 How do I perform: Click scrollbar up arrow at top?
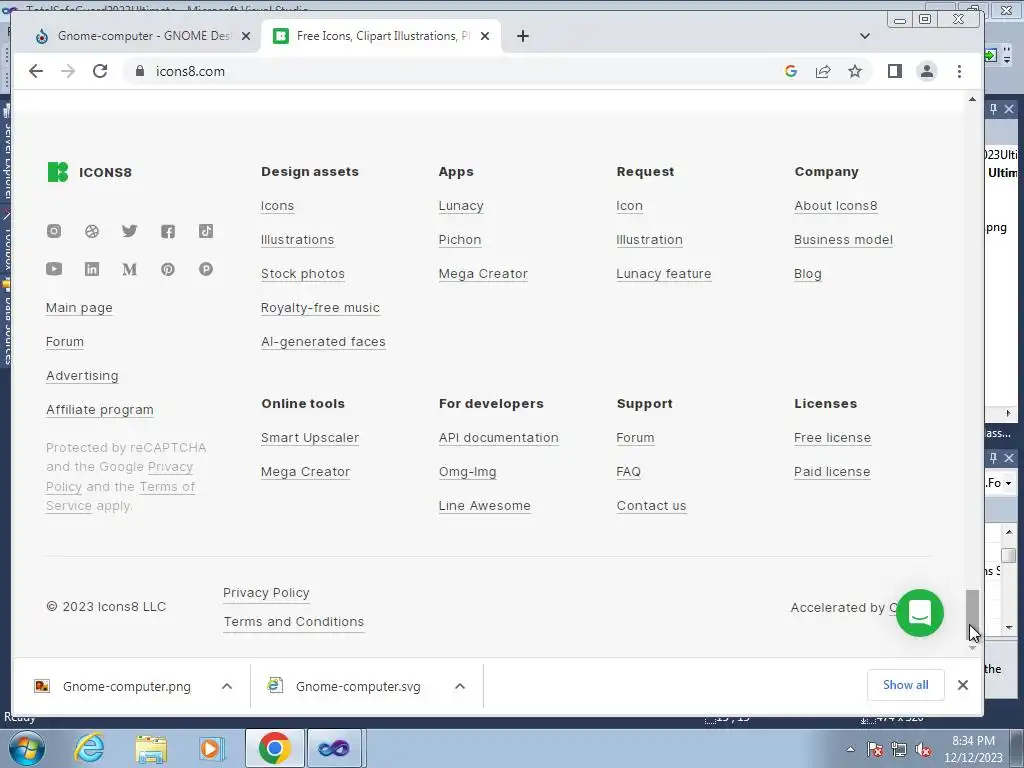click(972, 99)
